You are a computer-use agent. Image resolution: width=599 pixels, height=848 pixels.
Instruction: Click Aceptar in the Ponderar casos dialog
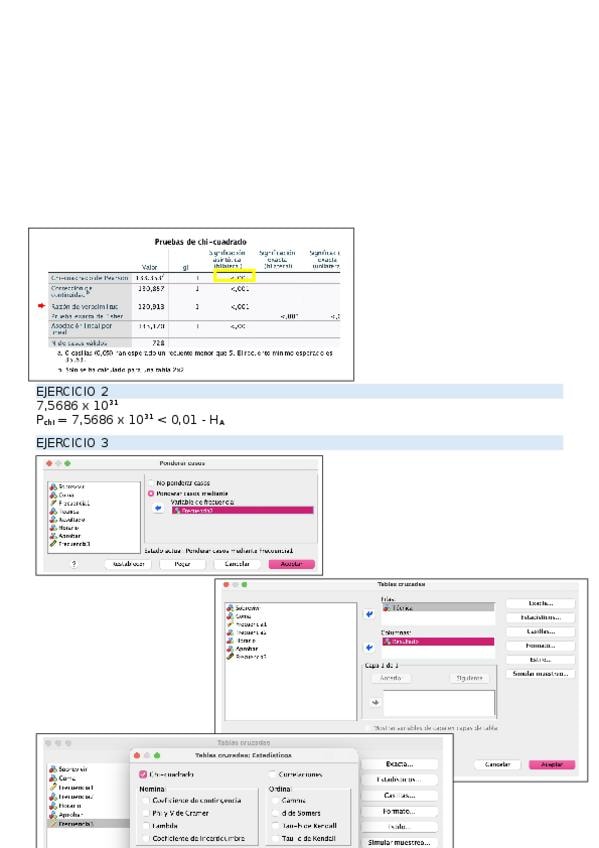(291, 564)
